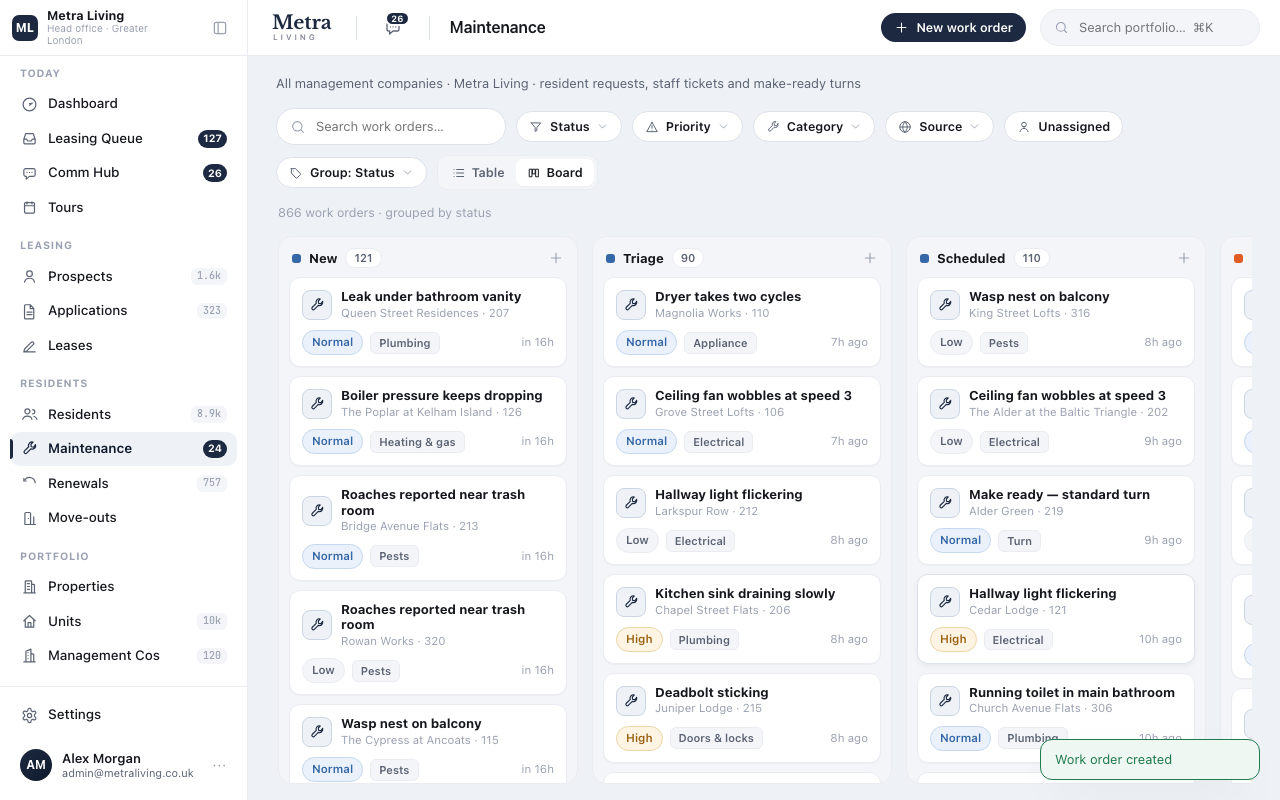Click the High priority tag on Deadbolt sticking
Screen dimensions: 1280x800
click(639, 738)
